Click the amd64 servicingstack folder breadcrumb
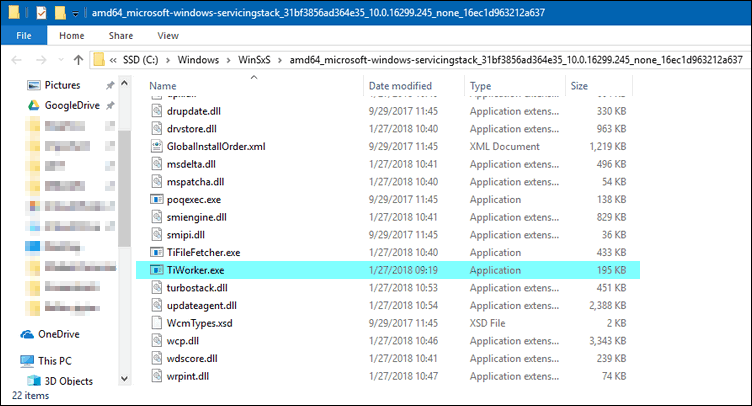 coord(516,60)
